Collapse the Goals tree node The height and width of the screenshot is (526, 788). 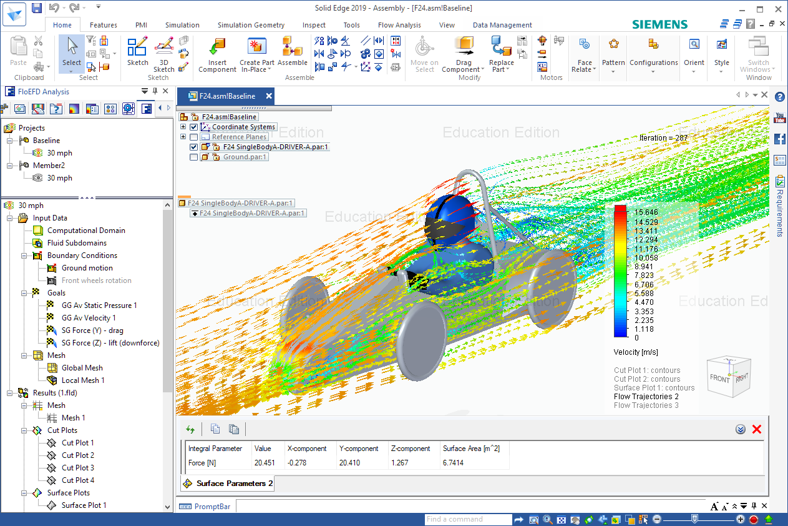pos(24,293)
